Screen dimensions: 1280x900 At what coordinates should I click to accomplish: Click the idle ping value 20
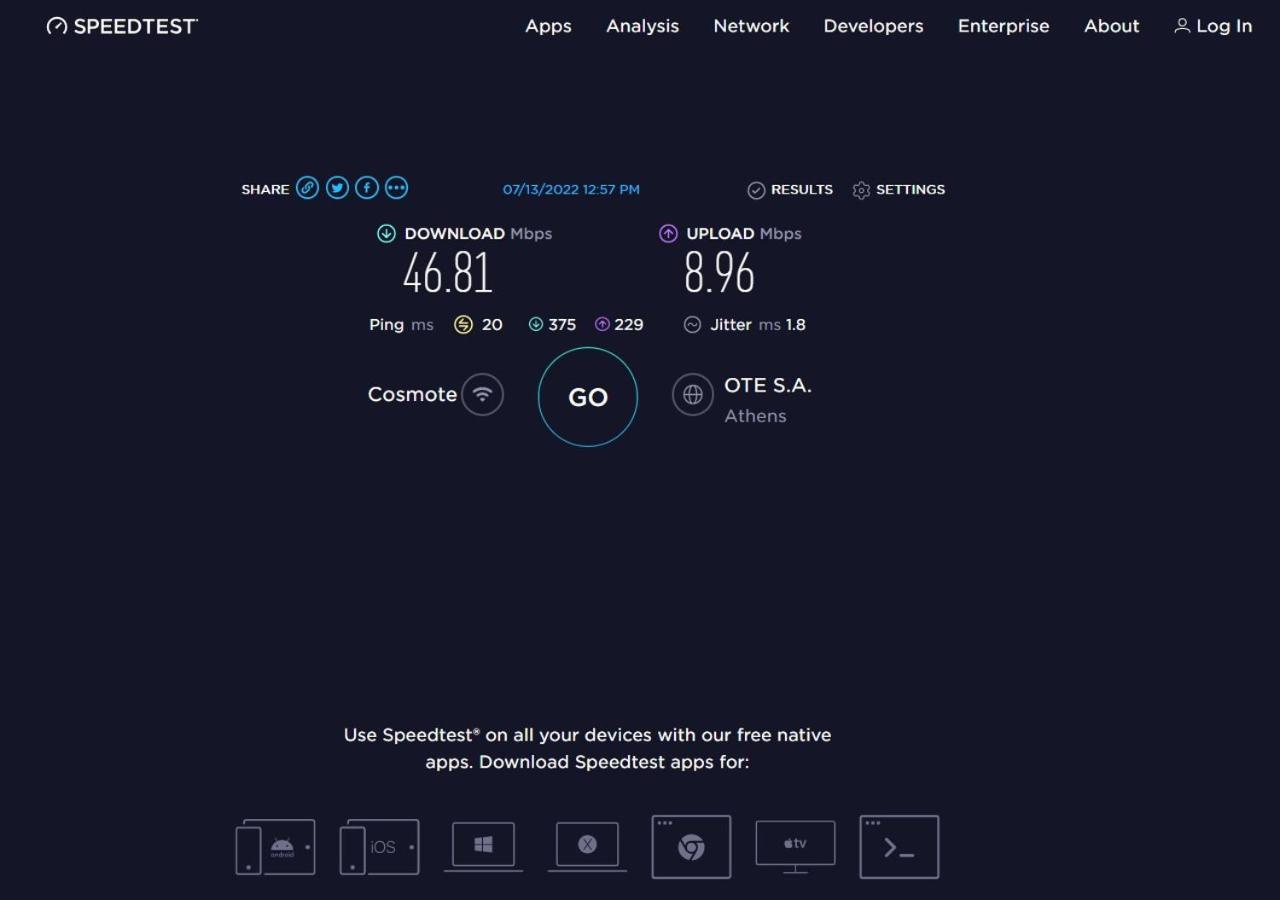tap(492, 325)
